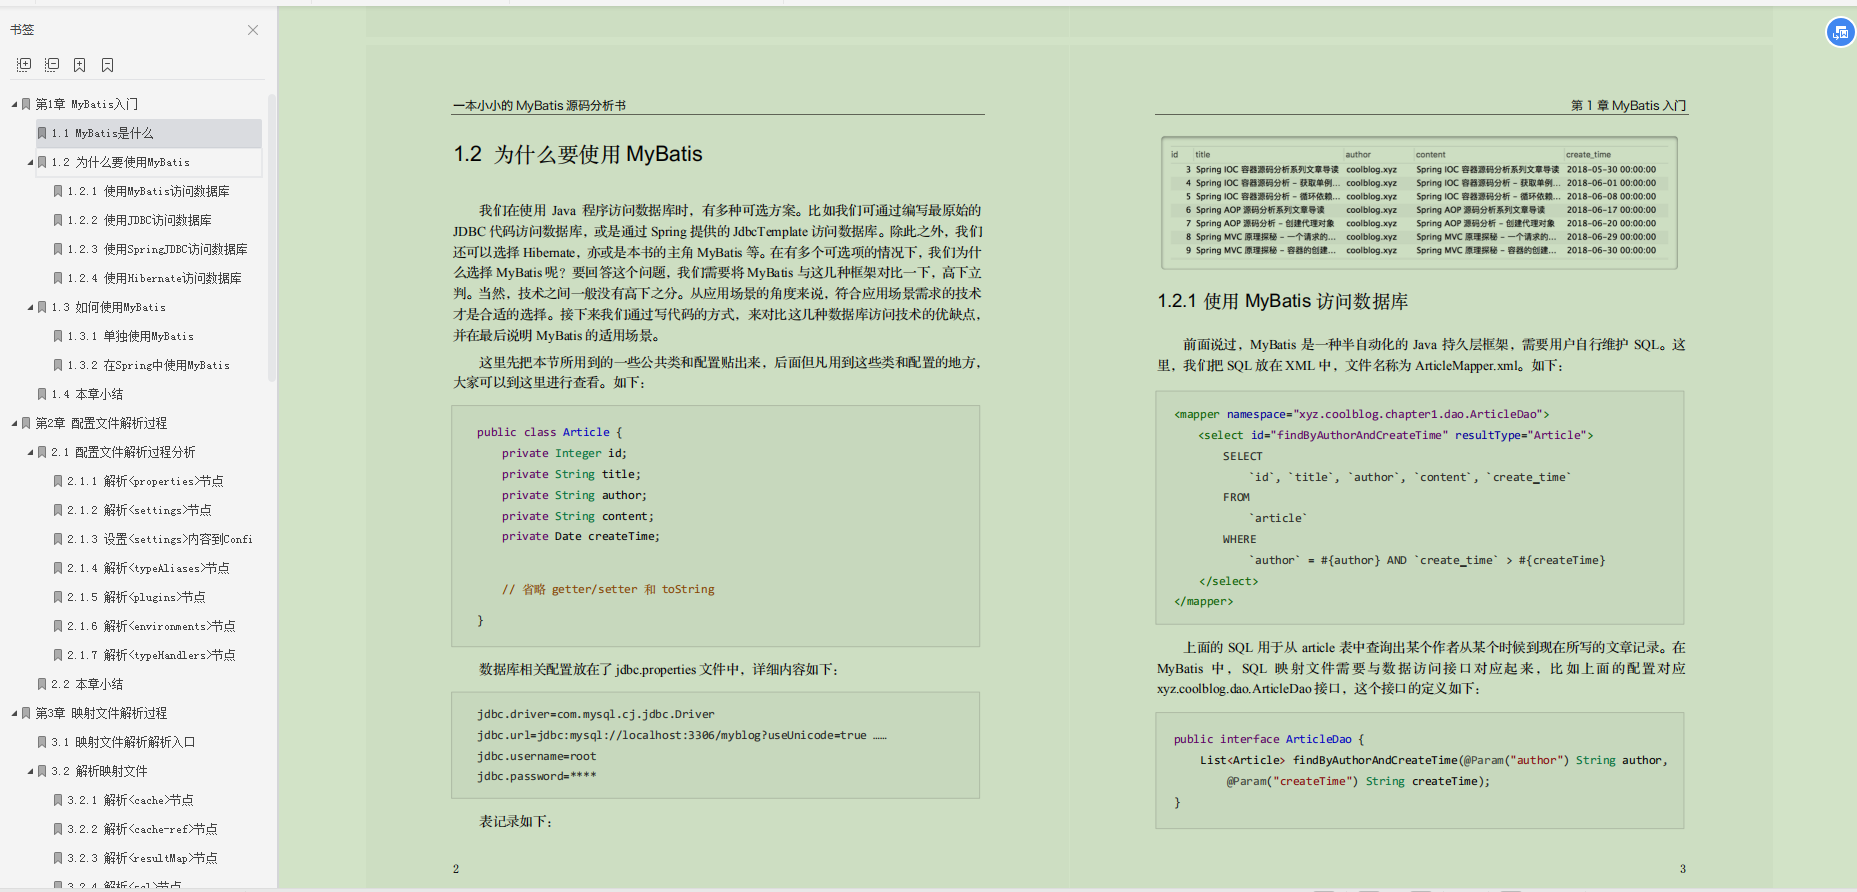Jump to bookmark 2.1.6 解析<environments>节点
Viewport: 1857px width, 892px height.
(x=152, y=626)
